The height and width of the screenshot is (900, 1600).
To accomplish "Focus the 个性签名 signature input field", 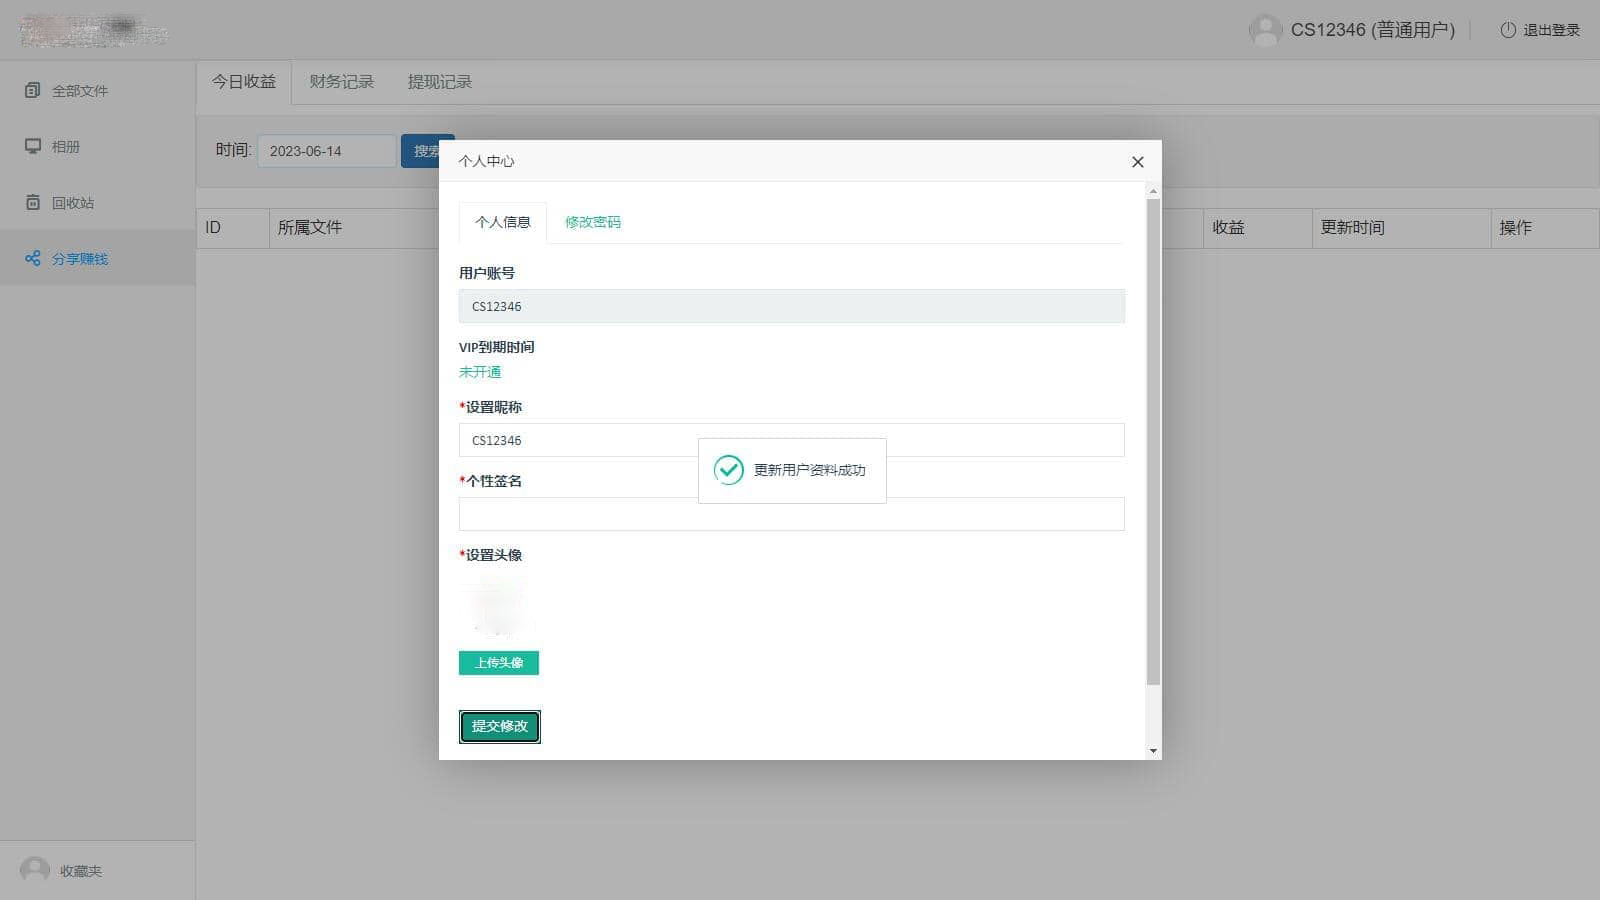I will tap(791, 514).
